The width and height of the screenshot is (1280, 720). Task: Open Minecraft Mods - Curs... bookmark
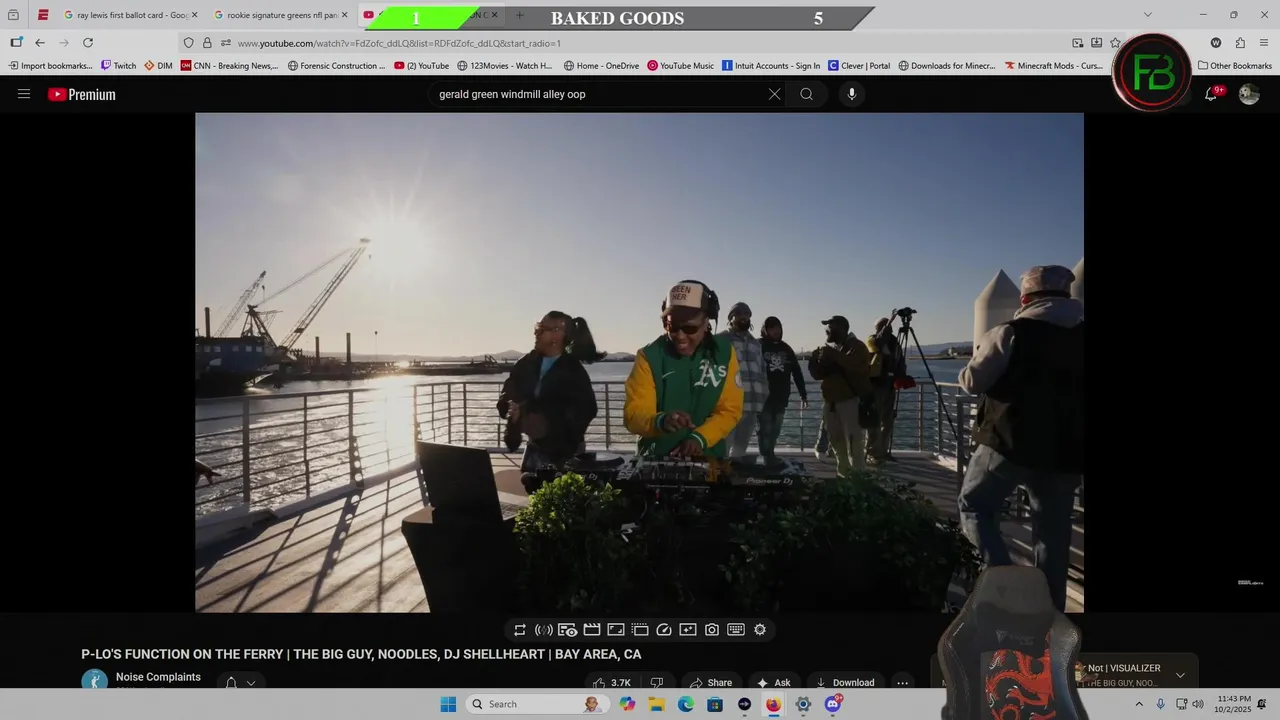click(1053, 66)
